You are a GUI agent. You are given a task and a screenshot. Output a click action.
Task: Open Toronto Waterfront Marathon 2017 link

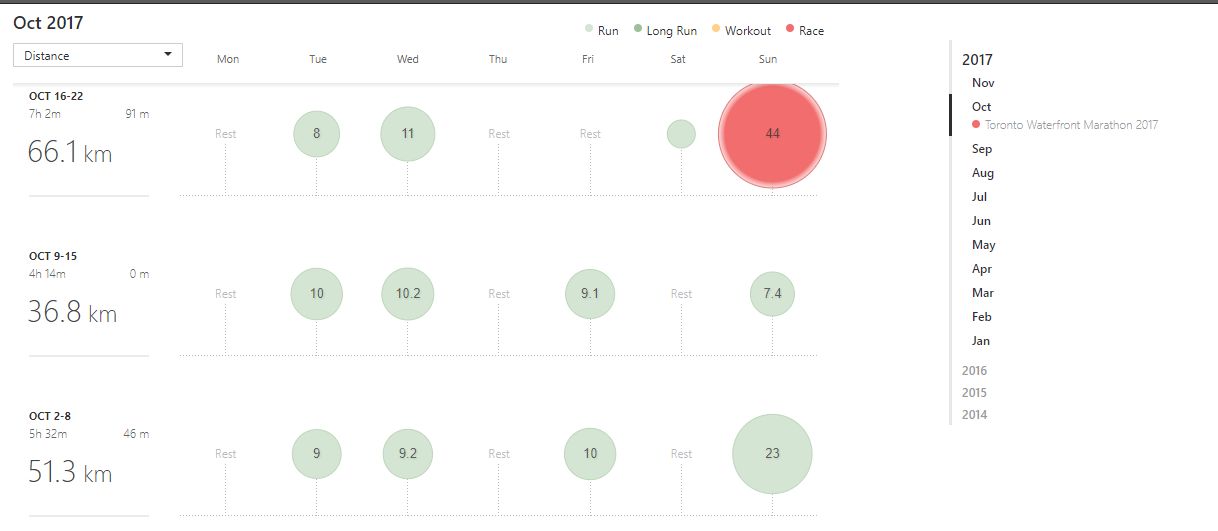[1071, 125]
